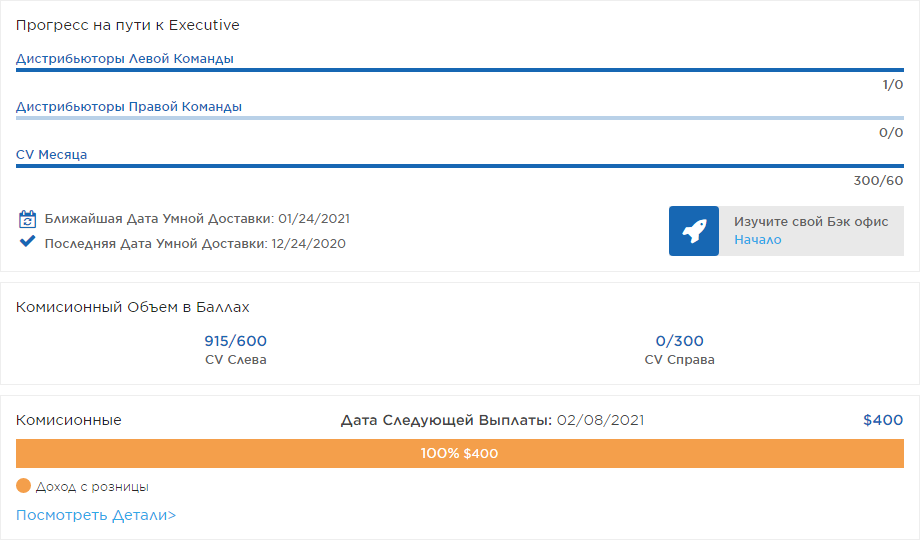The image size is (920, 540).
Task: Click the orange retail income legend dot
Action: tap(23, 485)
